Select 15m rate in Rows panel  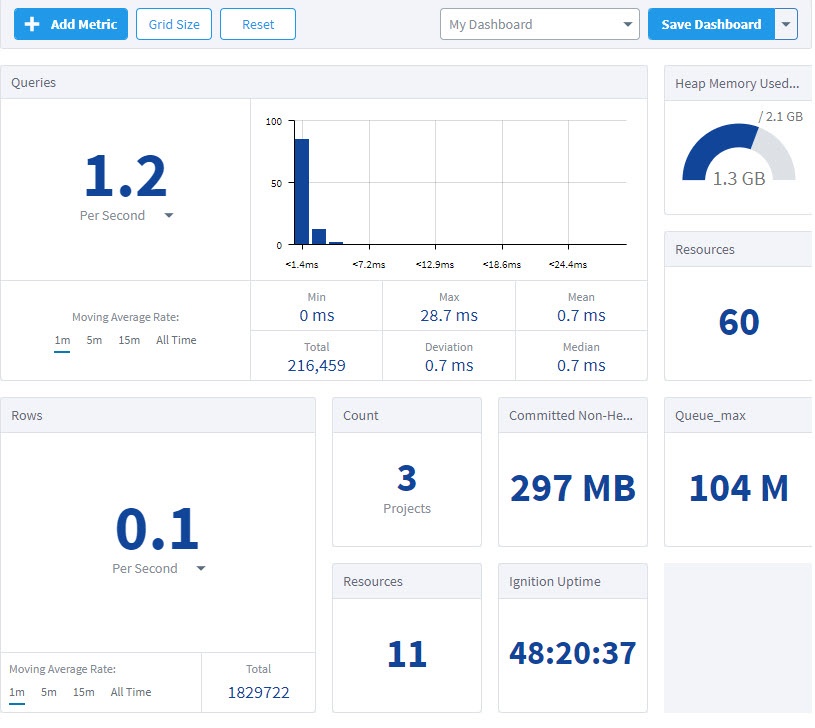84,692
